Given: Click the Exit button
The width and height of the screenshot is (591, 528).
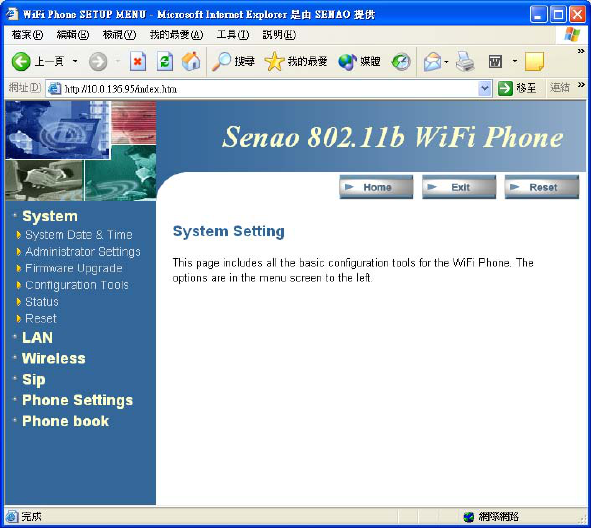Looking at the screenshot, I should click(459, 187).
